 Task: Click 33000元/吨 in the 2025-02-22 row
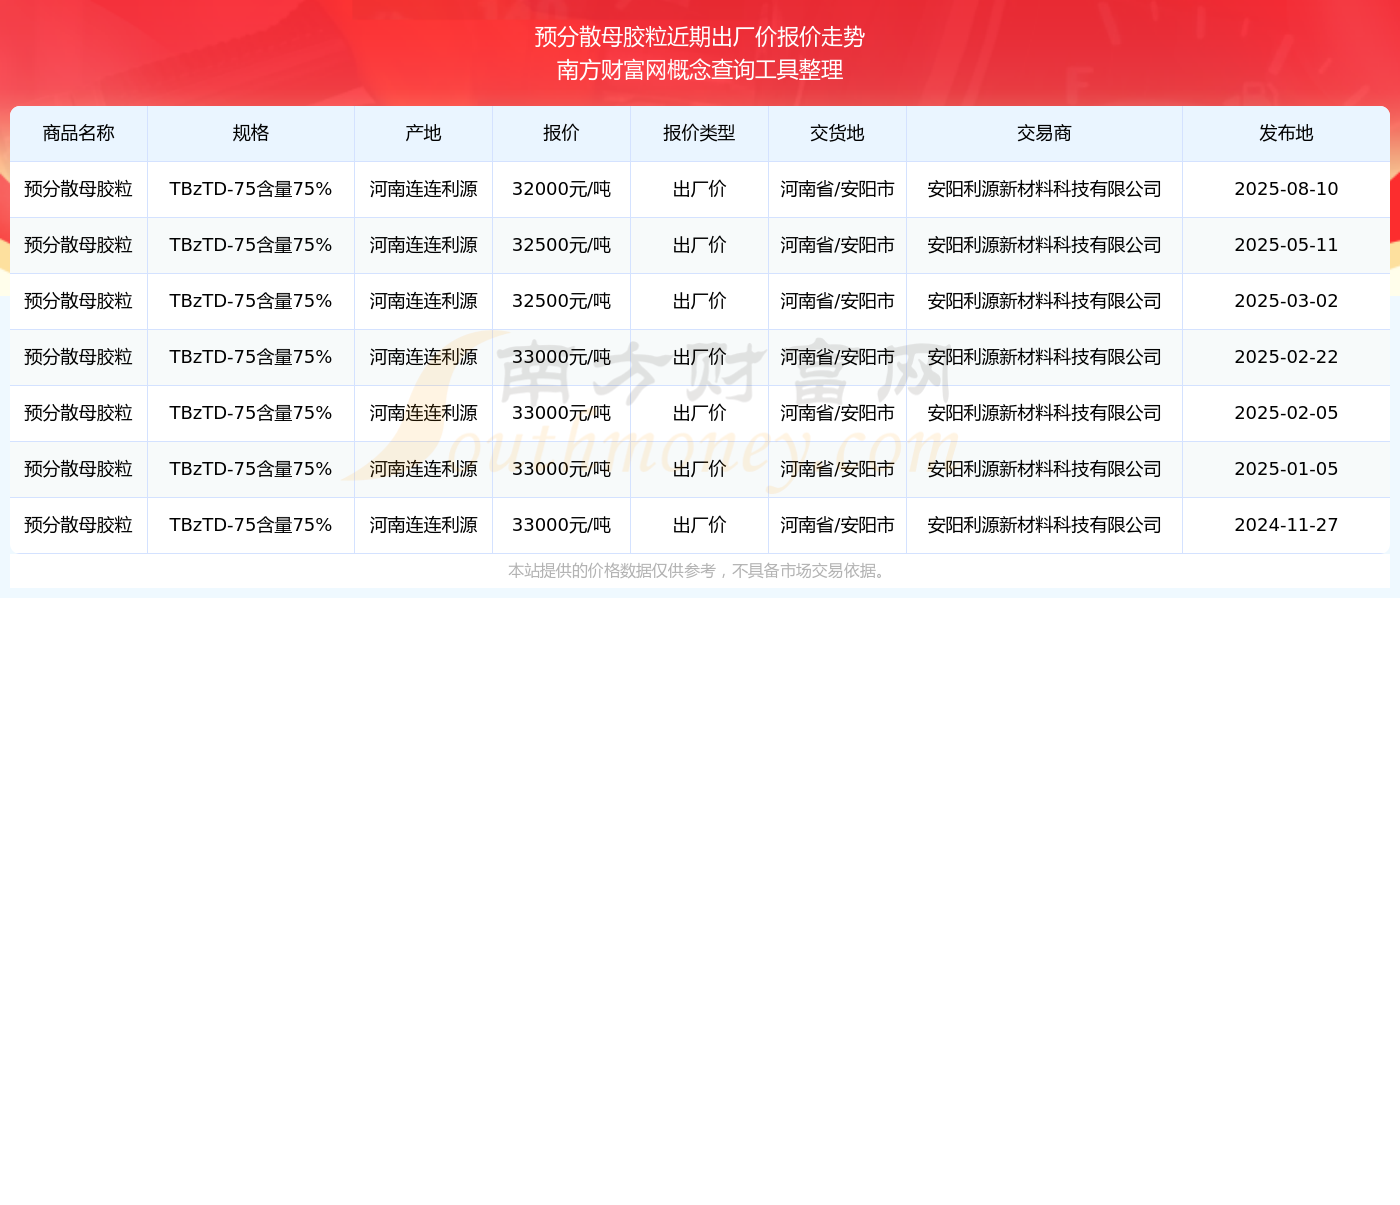coord(561,357)
